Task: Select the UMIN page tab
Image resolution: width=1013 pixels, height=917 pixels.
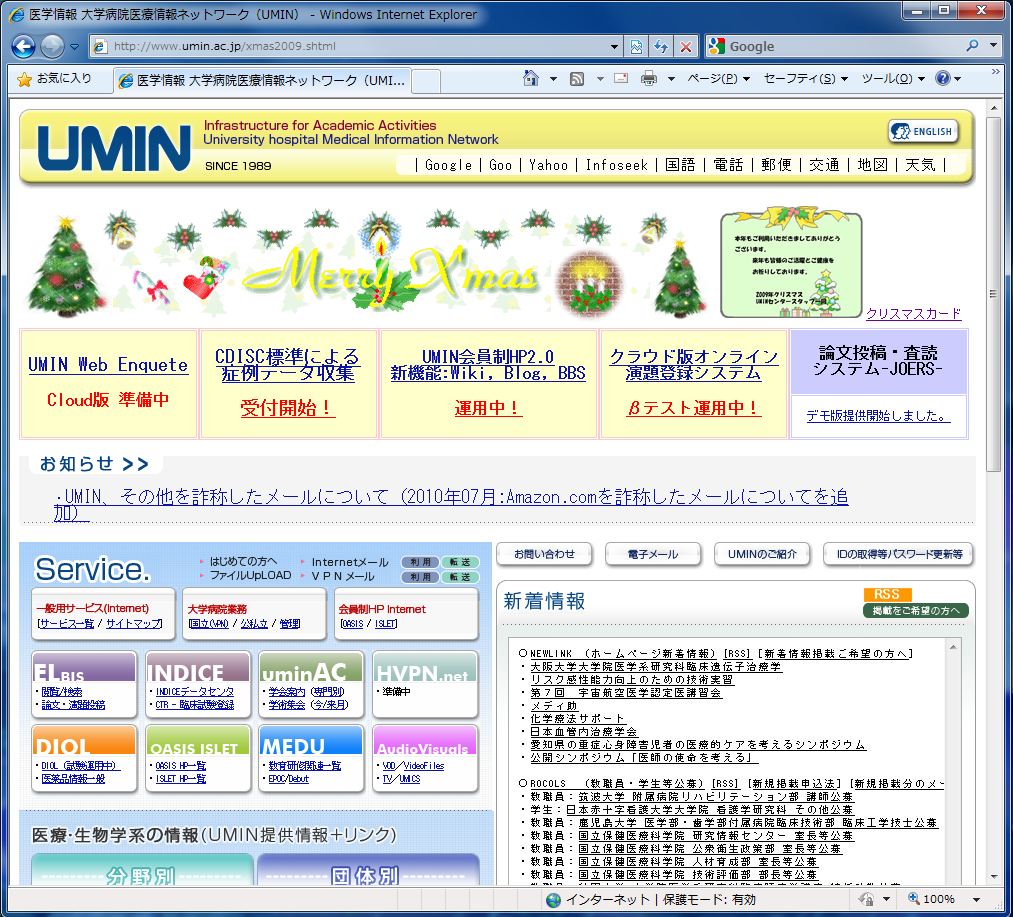Action: (x=262, y=80)
